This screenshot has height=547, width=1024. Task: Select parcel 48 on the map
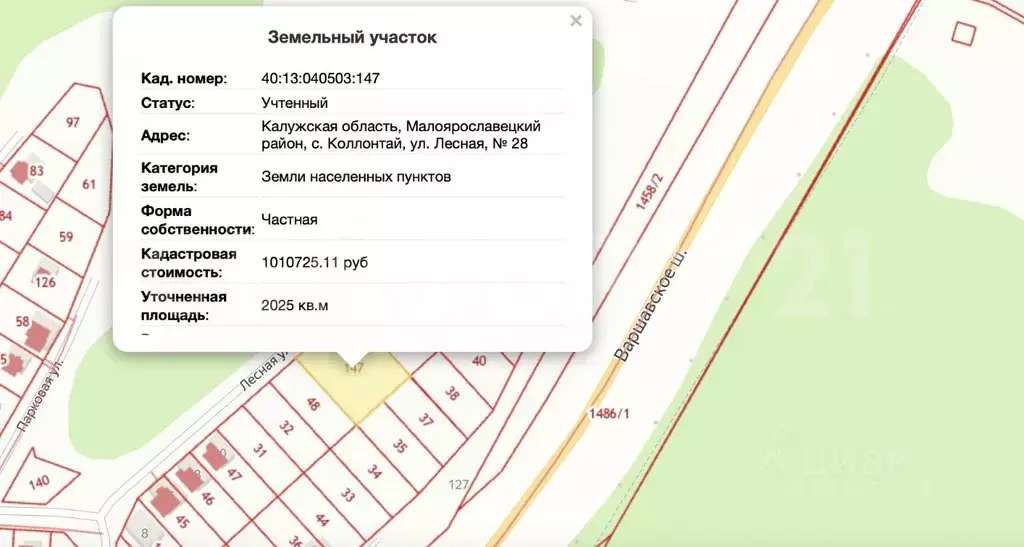tap(313, 404)
